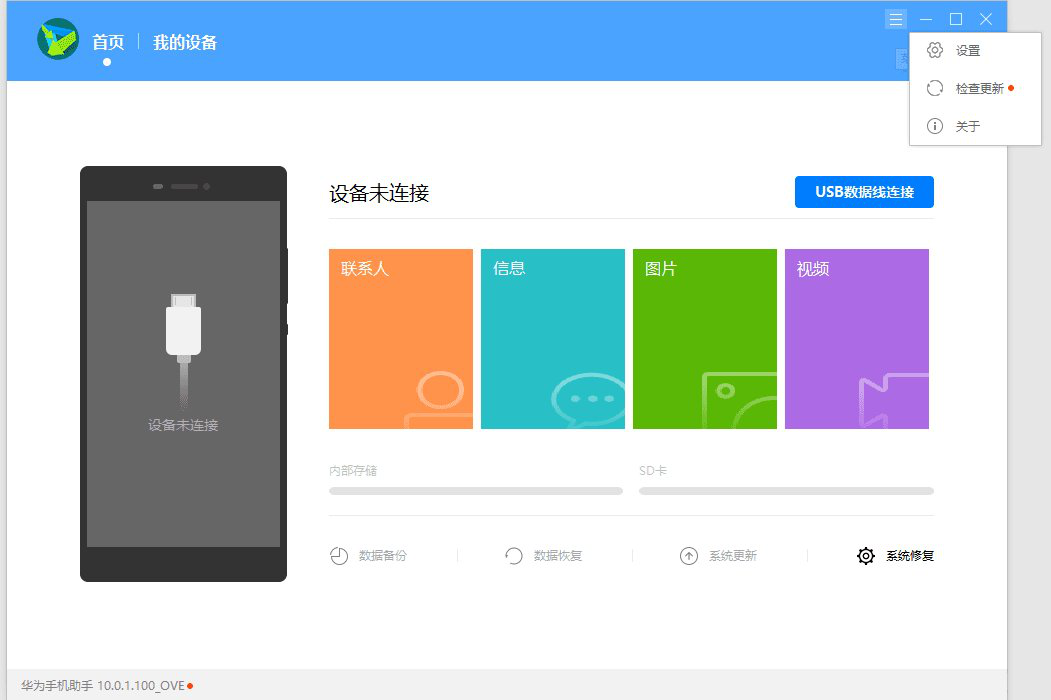Open the 视频 videos tile
The width and height of the screenshot is (1051, 700).
tap(857, 338)
